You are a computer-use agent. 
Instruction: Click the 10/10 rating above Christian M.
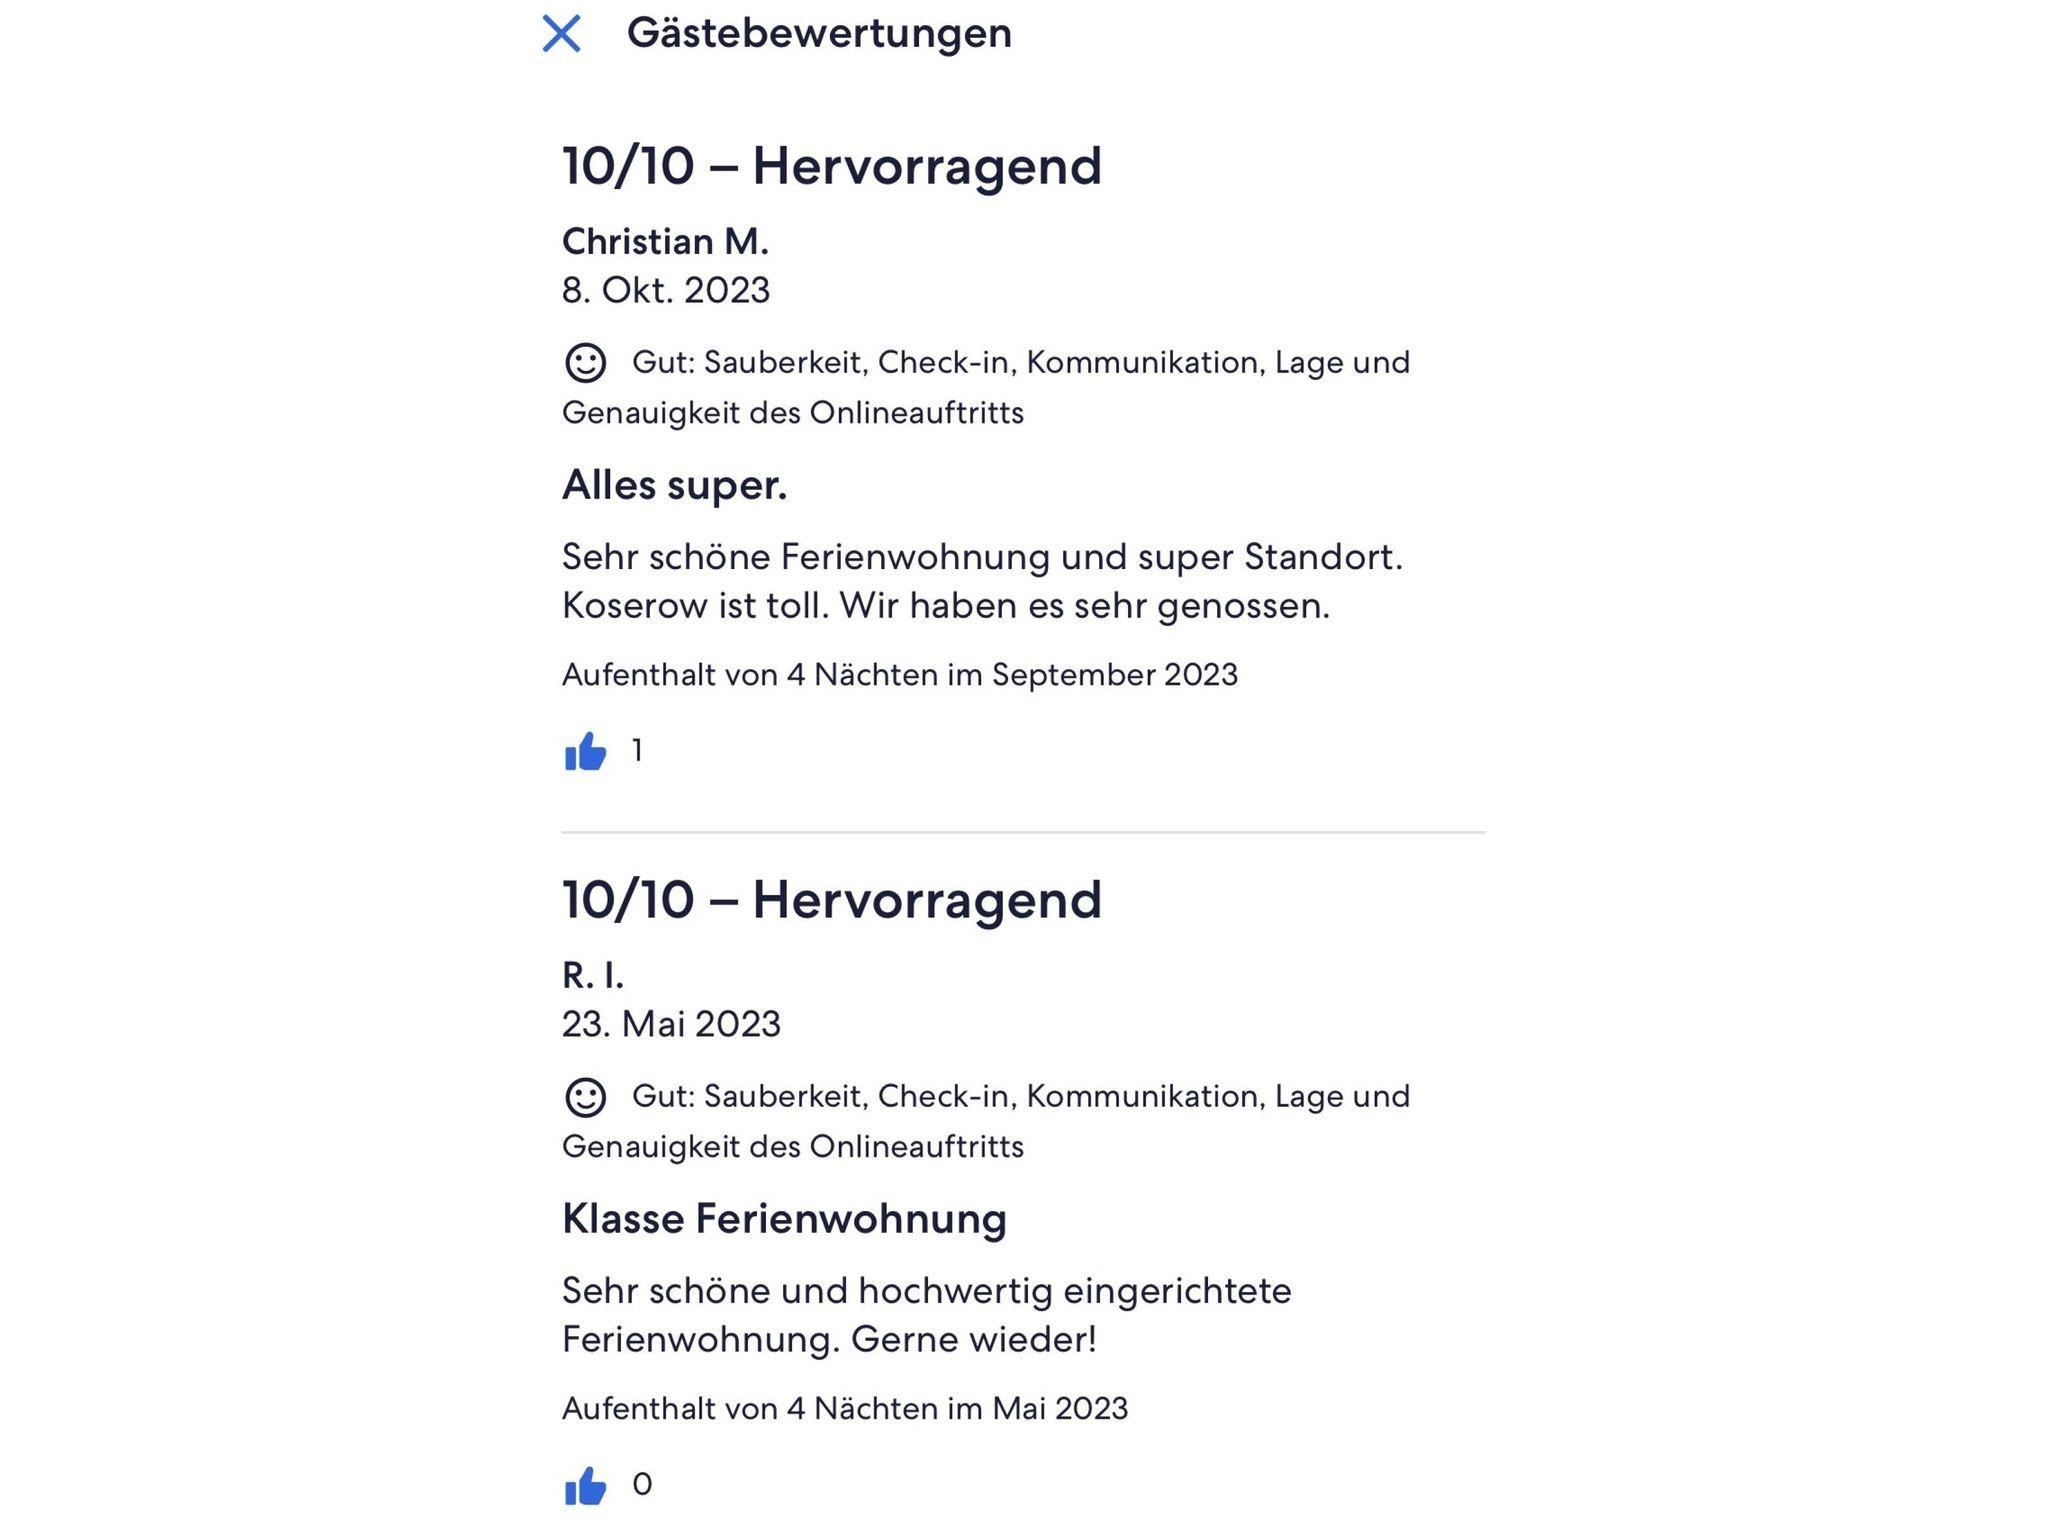click(831, 166)
